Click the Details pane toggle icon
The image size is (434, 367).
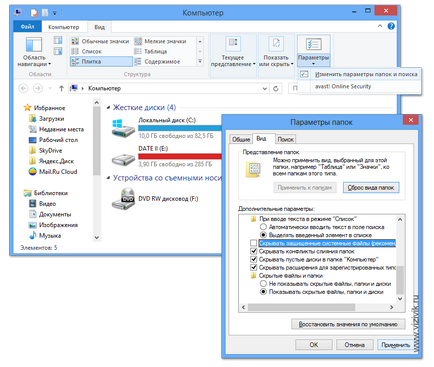[58, 51]
